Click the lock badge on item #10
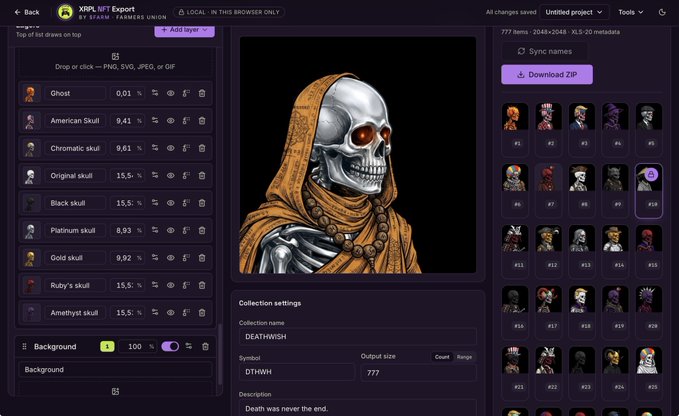 pos(651,174)
